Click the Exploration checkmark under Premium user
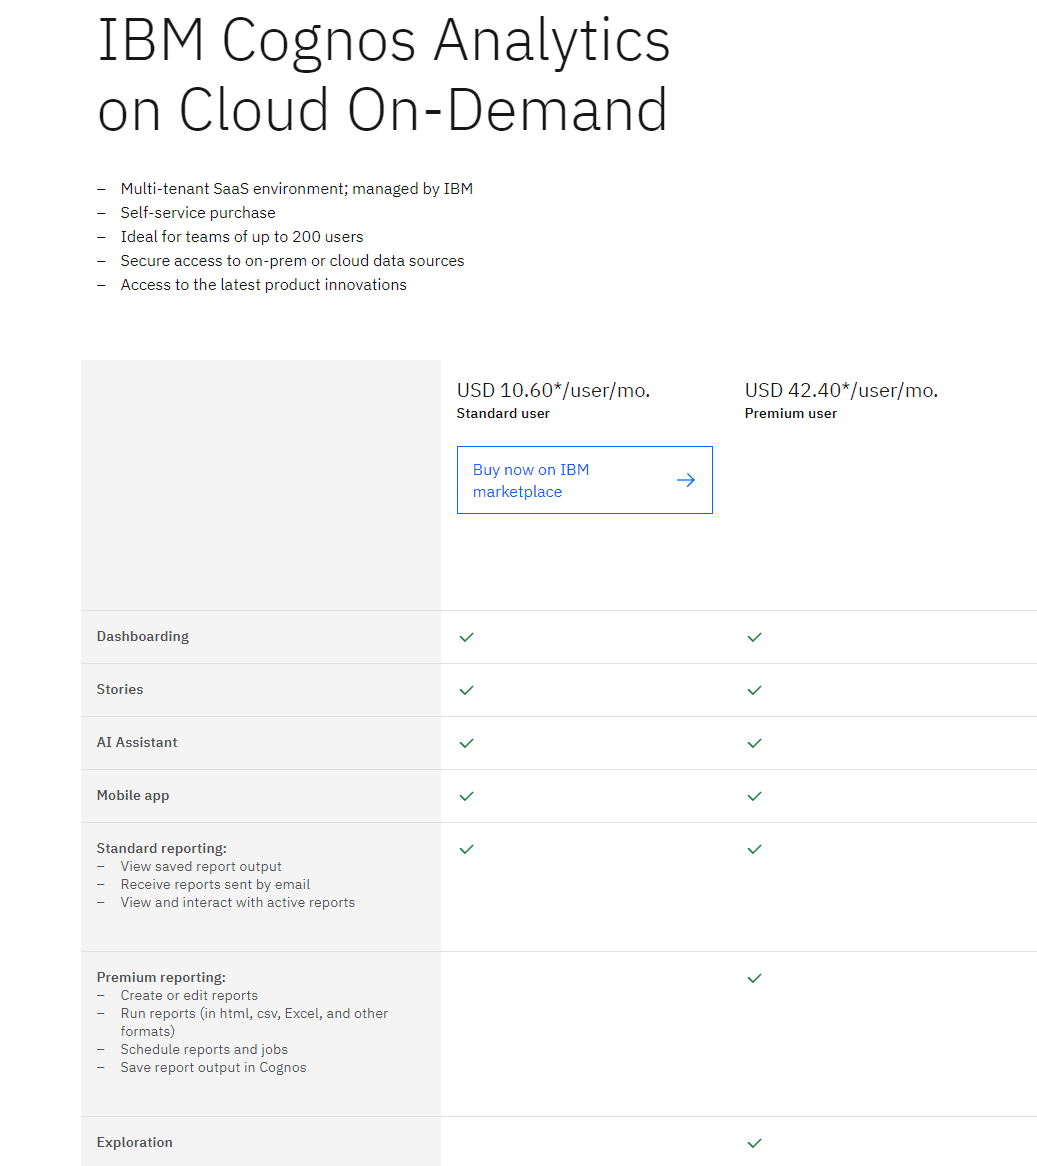The image size is (1037, 1166). (754, 1143)
